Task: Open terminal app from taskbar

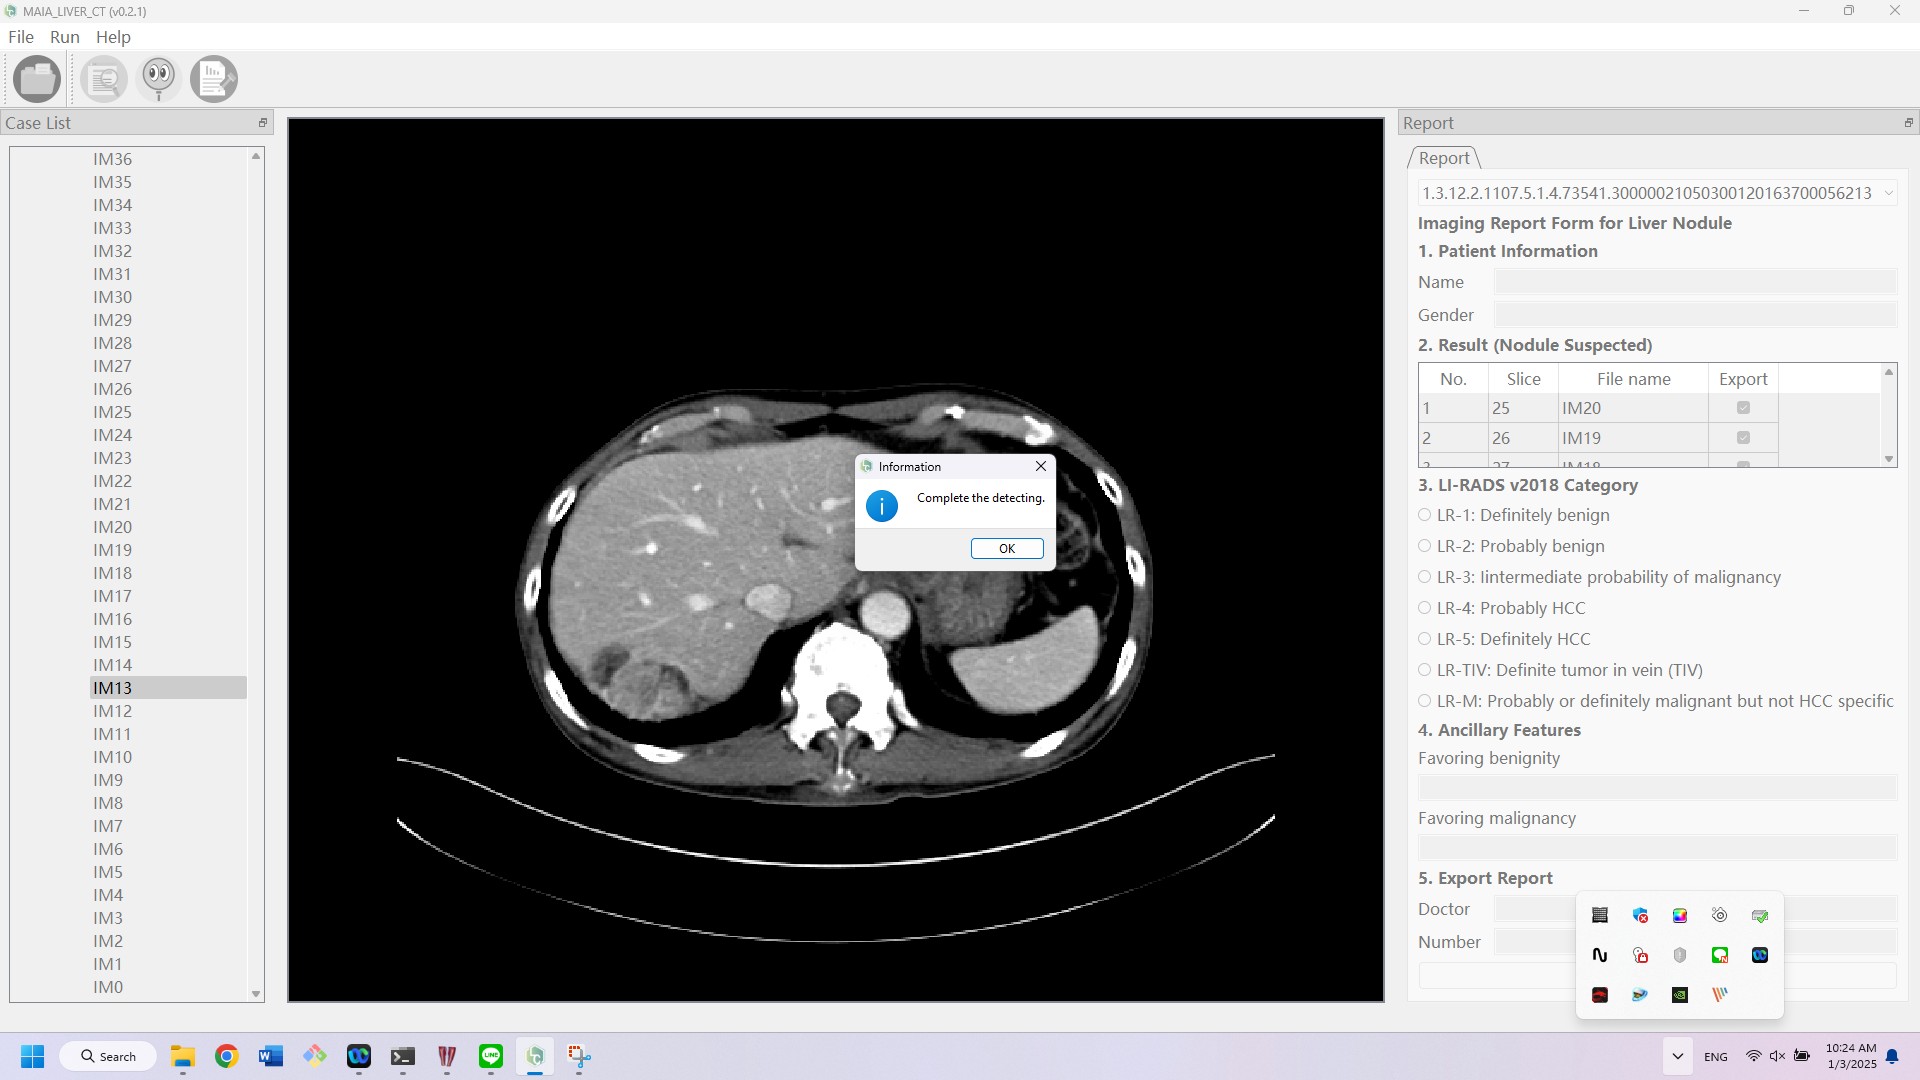Action: (x=403, y=1056)
